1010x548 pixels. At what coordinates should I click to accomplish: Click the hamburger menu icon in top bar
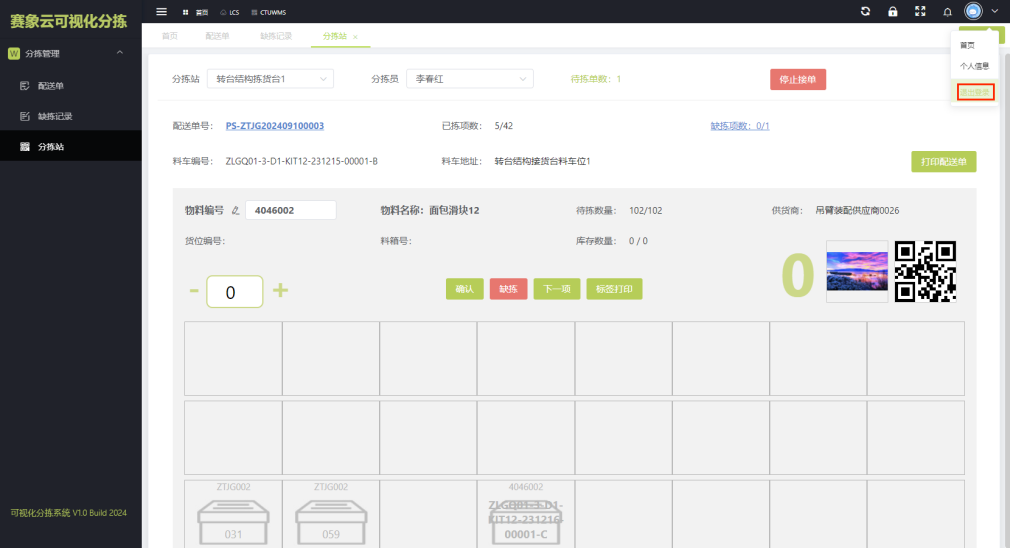(161, 11)
